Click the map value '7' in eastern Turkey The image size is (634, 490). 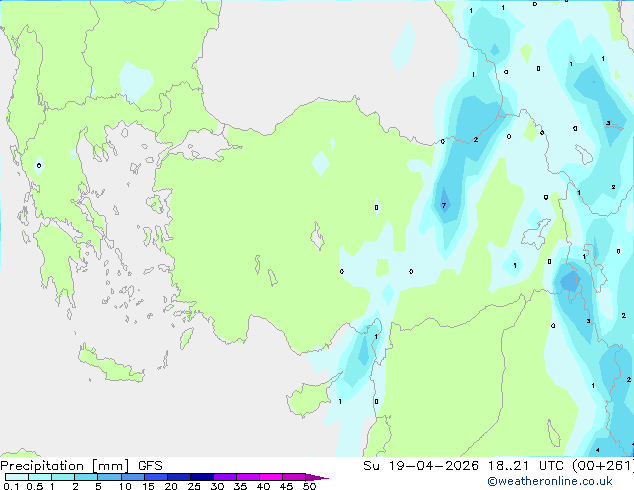(444, 205)
